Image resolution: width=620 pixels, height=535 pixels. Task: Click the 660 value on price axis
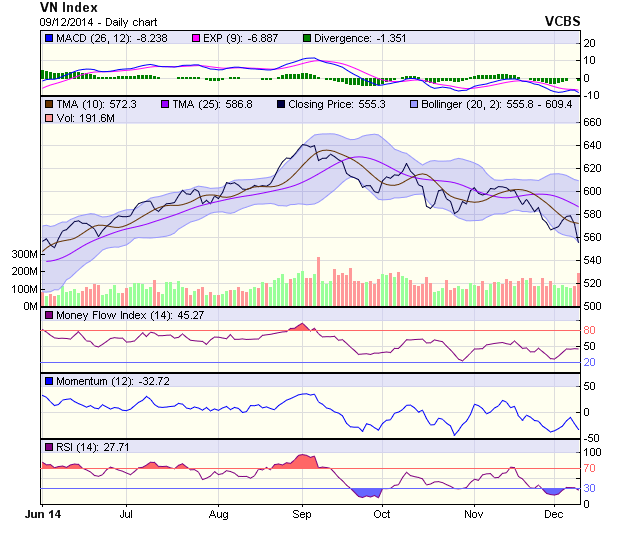[593, 122]
